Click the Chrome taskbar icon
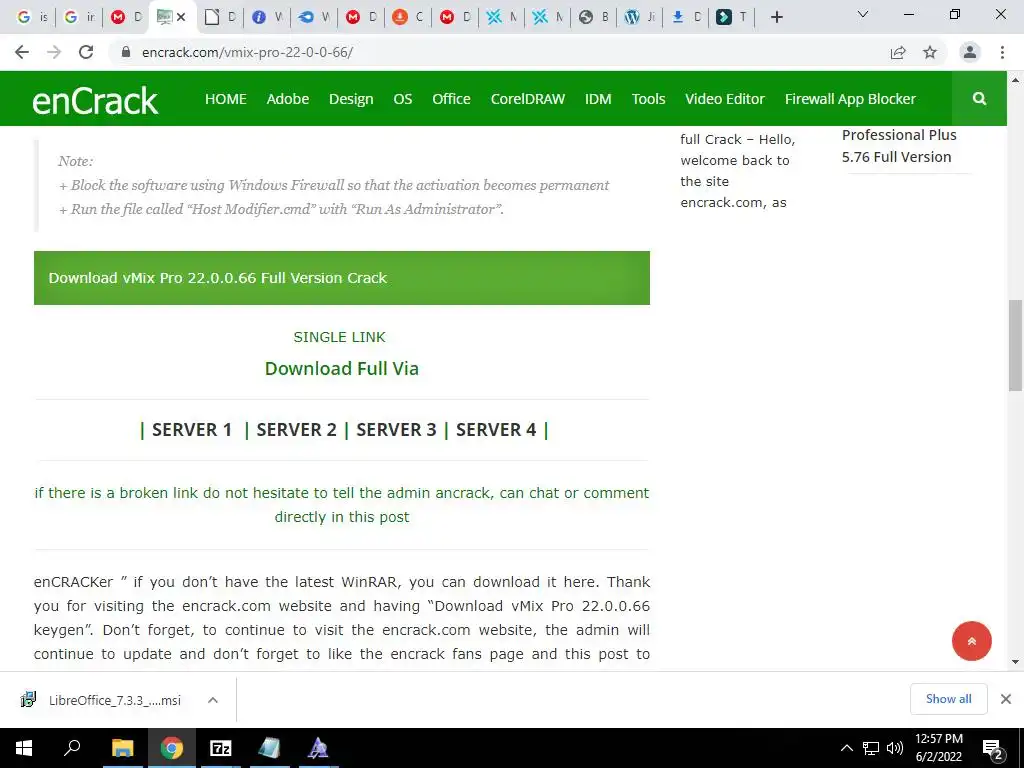1024x768 pixels. 172,748
